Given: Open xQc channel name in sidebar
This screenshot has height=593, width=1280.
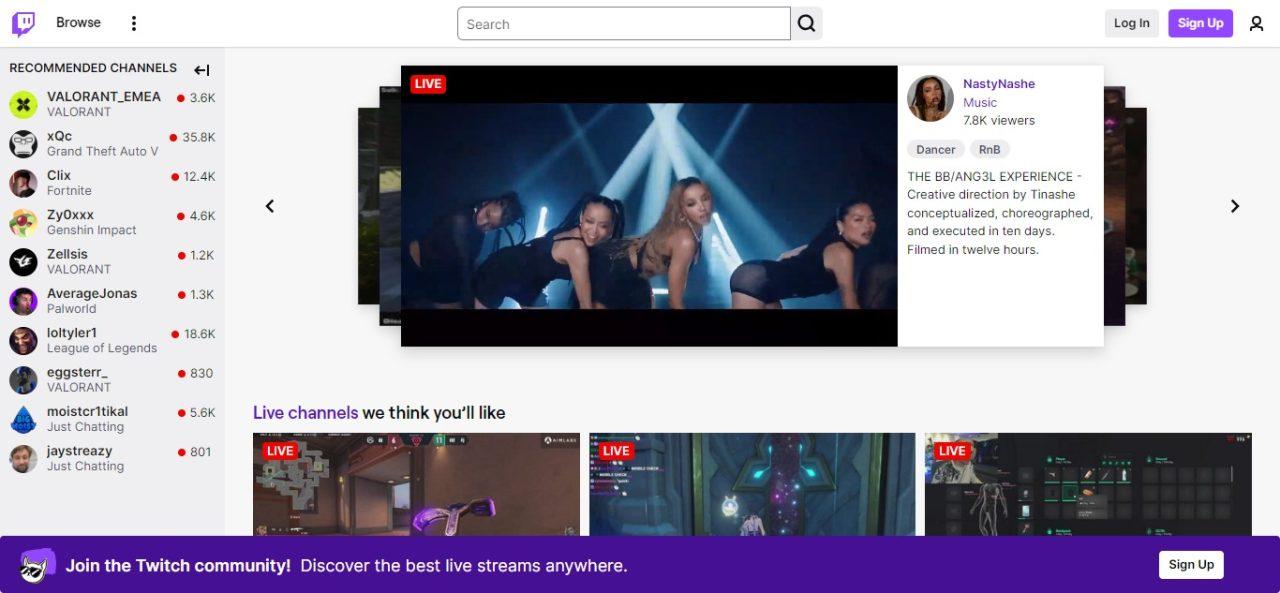Looking at the screenshot, I should click(x=59, y=136).
